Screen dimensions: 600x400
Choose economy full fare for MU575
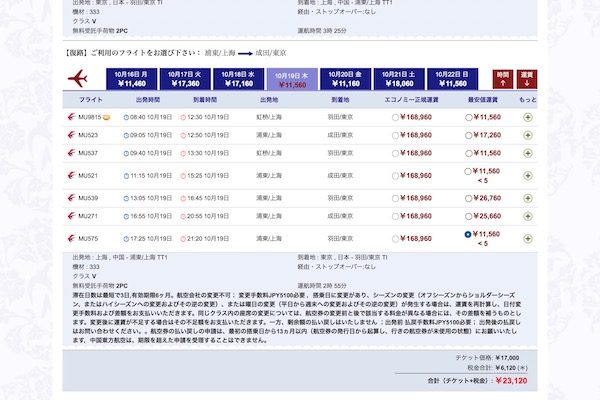tap(395, 239)
